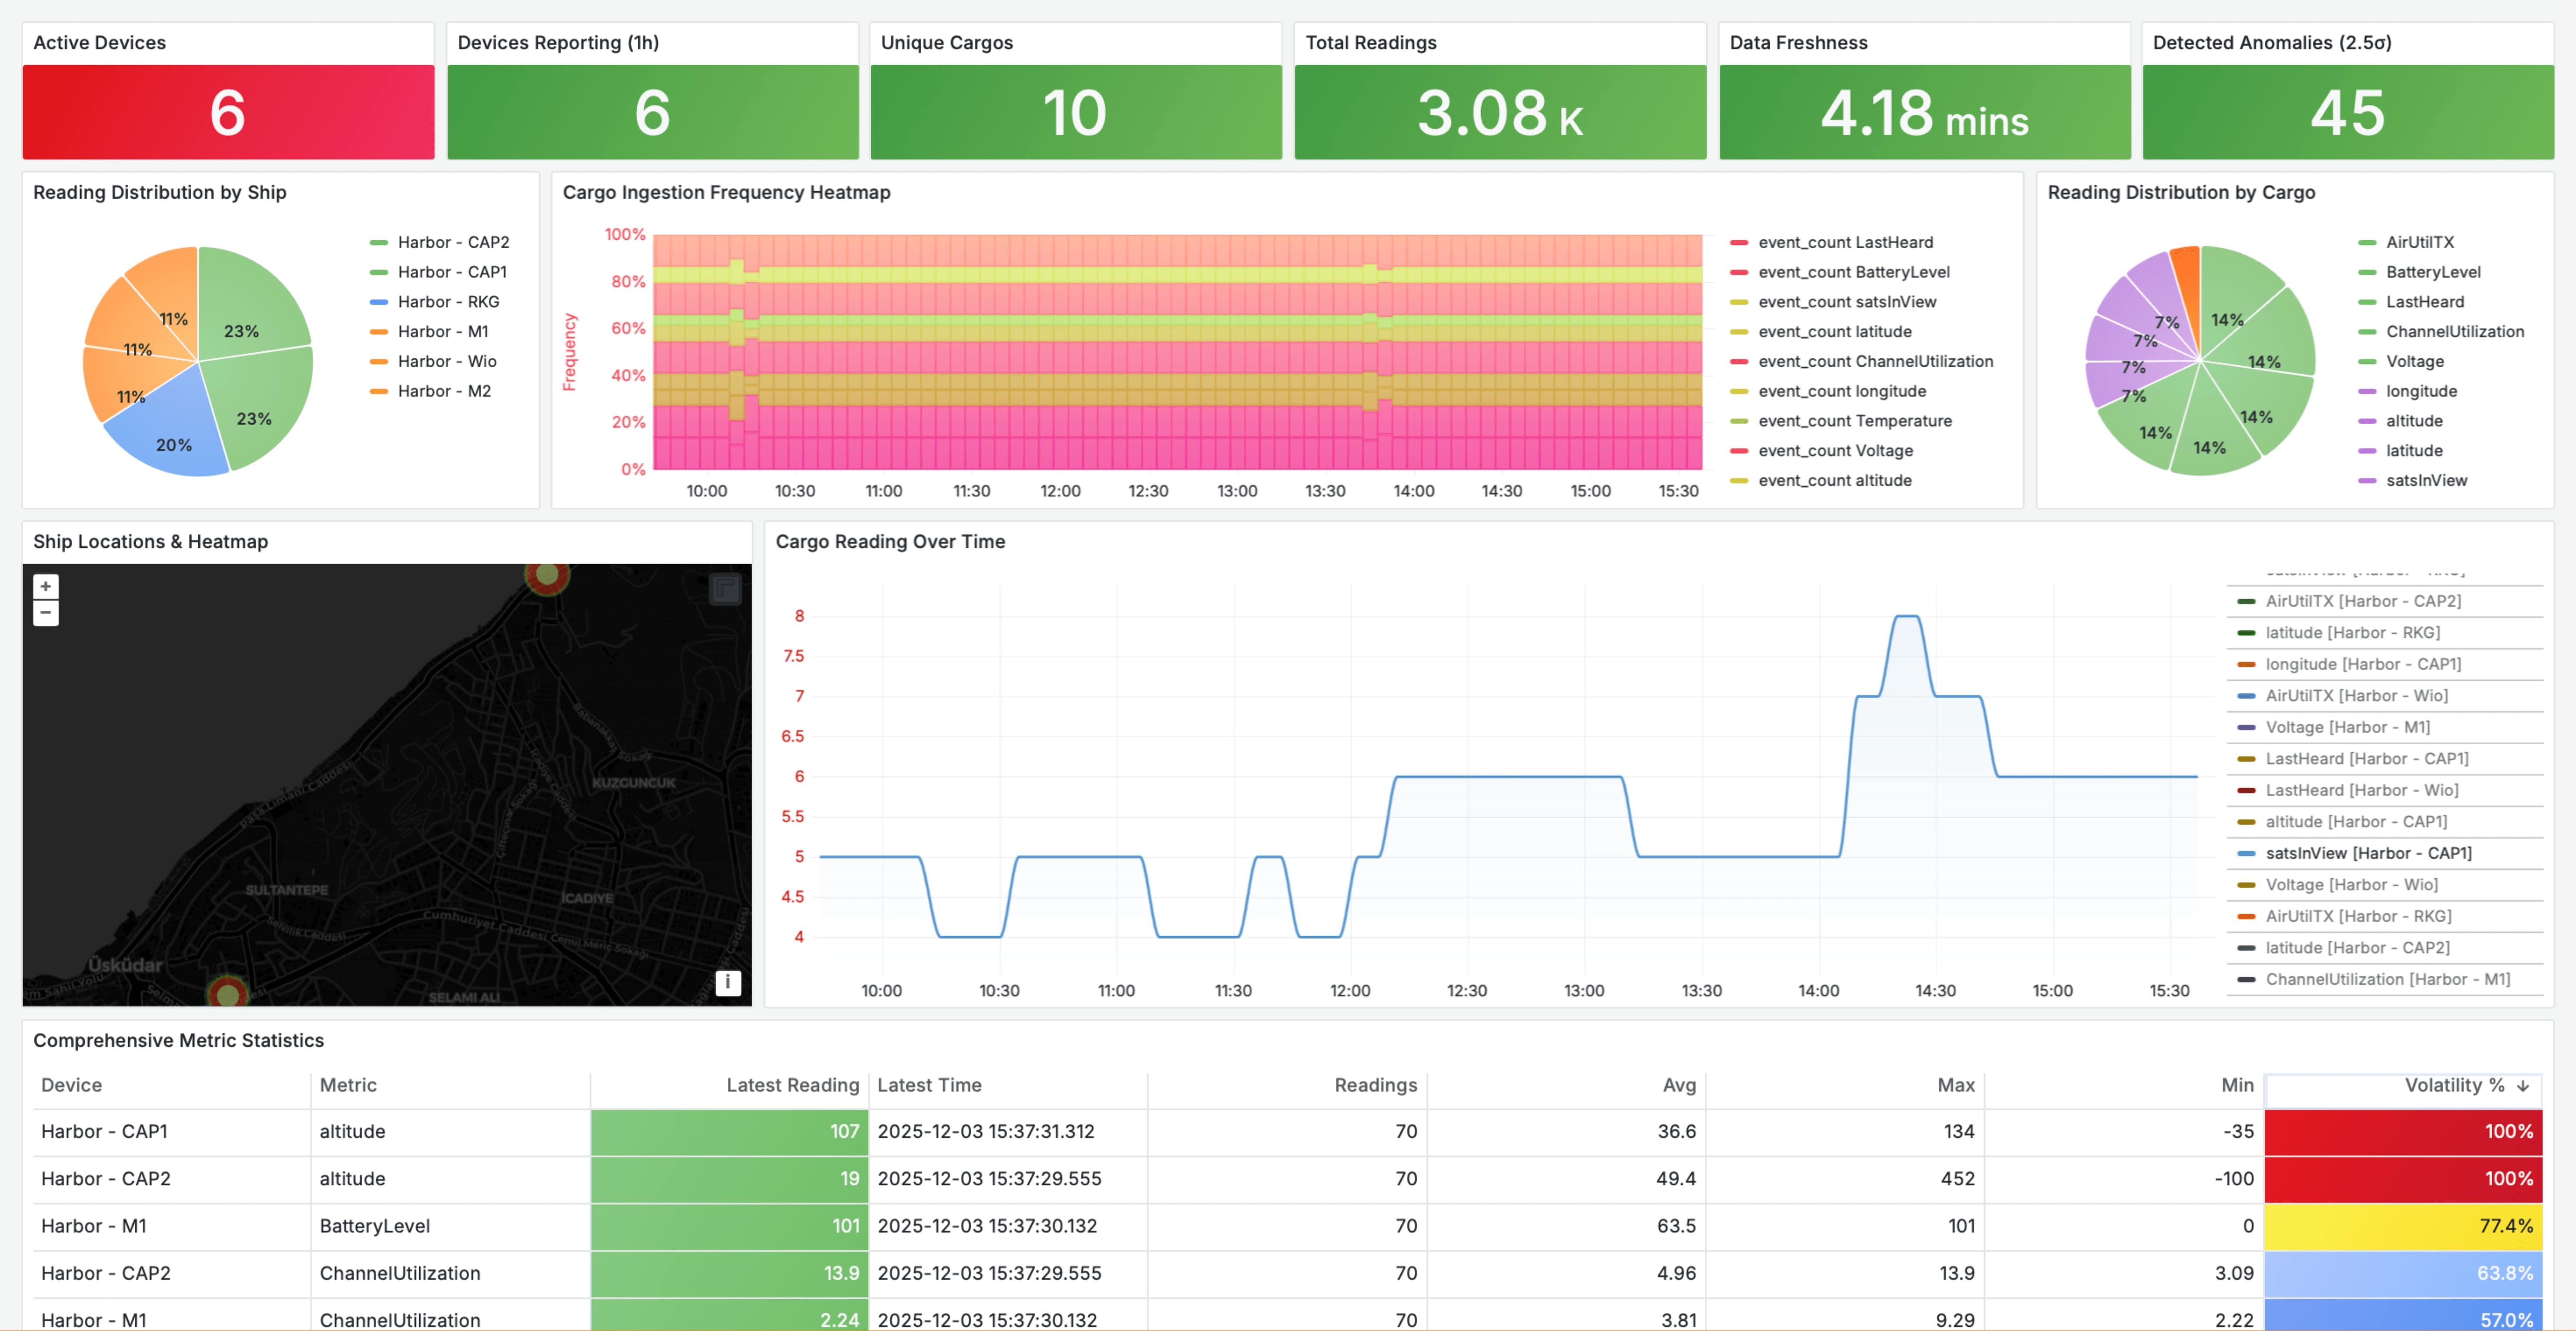Image resolution: width=2576 pixels, height=1331 pixels.
Task: Toggle AirUtilTX in the cargo pie legend
Action: [2419, 242]
